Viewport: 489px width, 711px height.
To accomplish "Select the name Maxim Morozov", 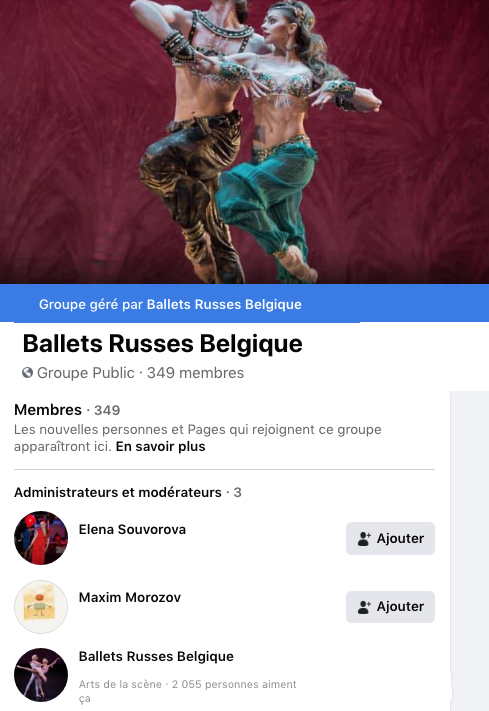I will (130, 598).
